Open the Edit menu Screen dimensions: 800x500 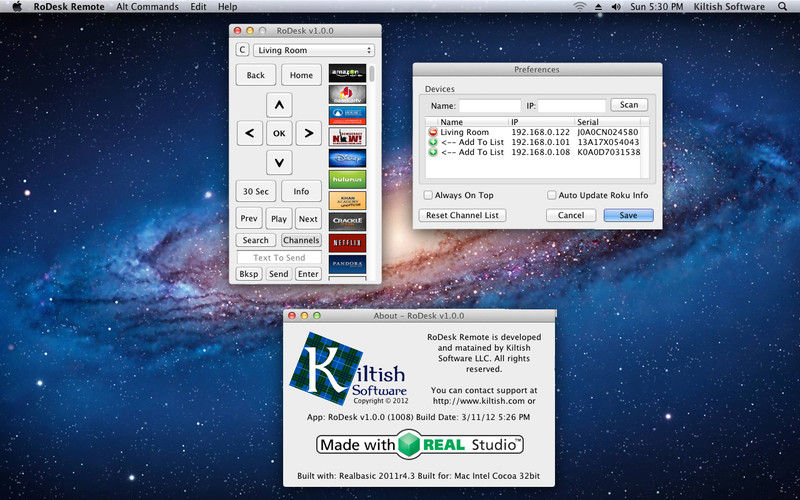198,7
